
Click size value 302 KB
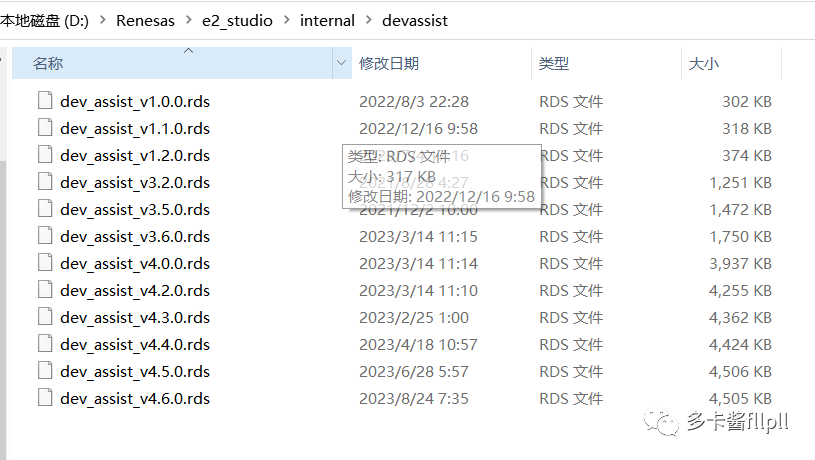click(747, 101)
